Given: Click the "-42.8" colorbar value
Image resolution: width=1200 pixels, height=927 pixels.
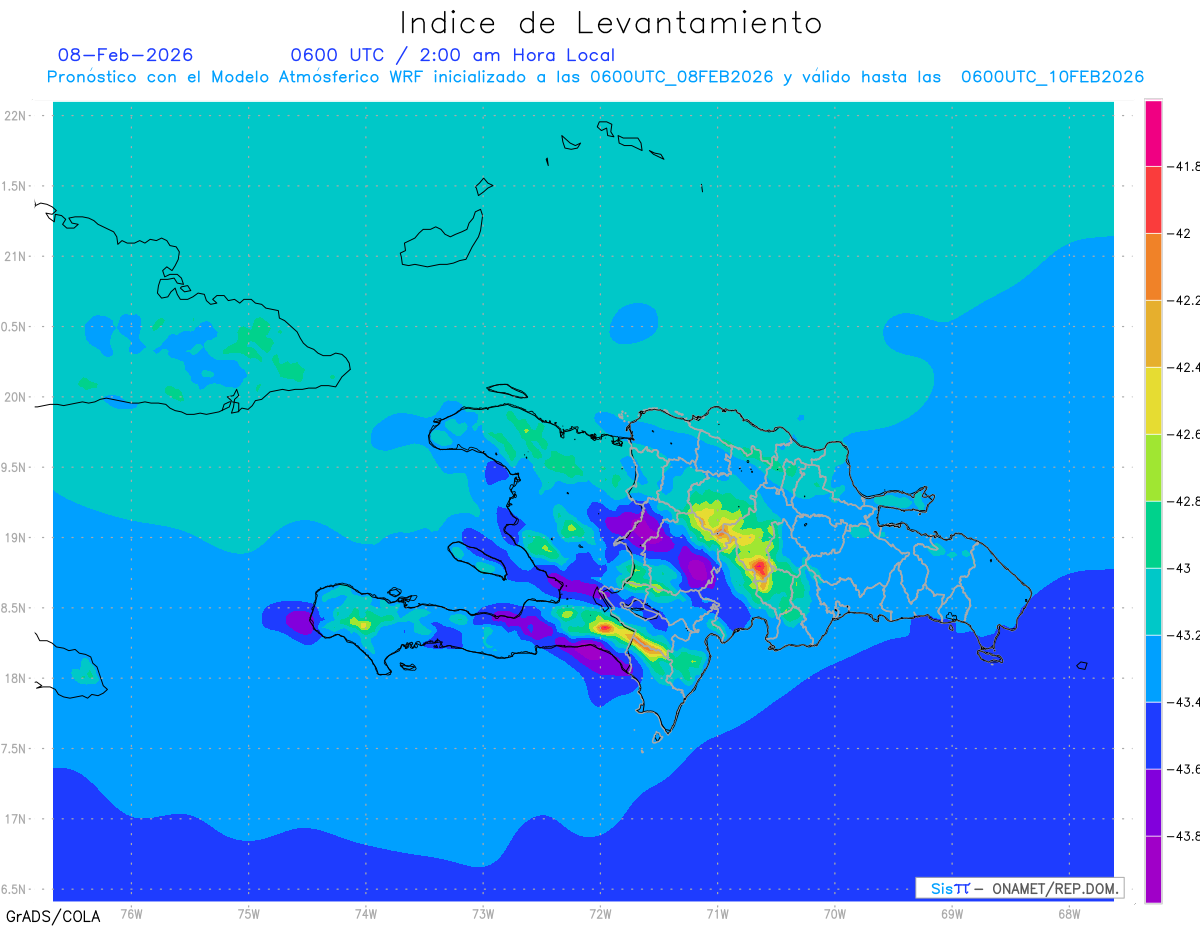Looking at the screenshot, I should 1184,501.
